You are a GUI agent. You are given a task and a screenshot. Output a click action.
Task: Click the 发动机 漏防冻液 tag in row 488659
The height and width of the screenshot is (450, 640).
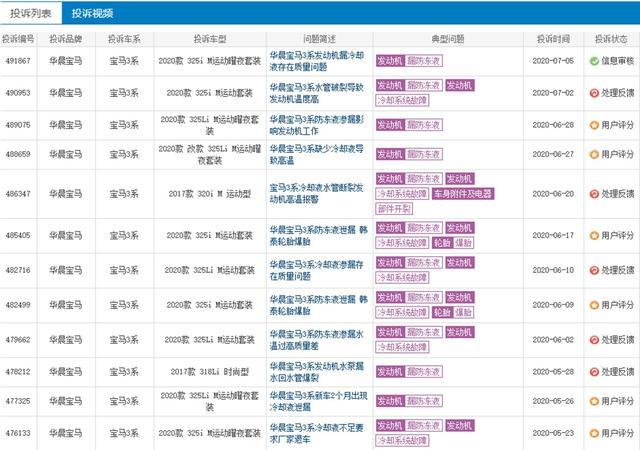tap(409, 154)
